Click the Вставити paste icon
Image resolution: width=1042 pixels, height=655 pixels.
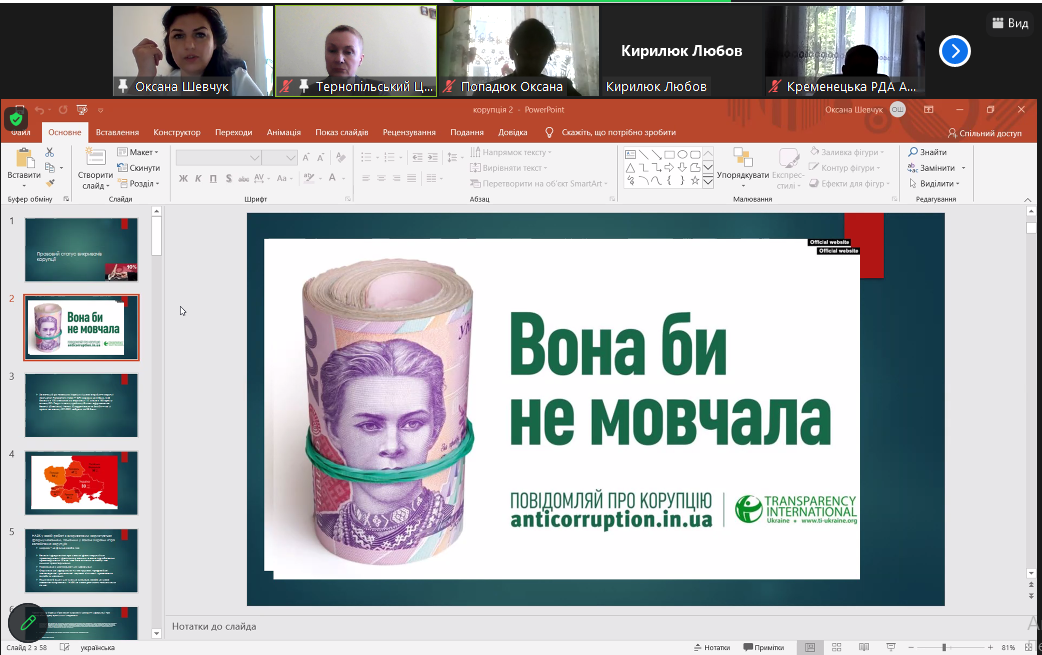tap(24, 159)
